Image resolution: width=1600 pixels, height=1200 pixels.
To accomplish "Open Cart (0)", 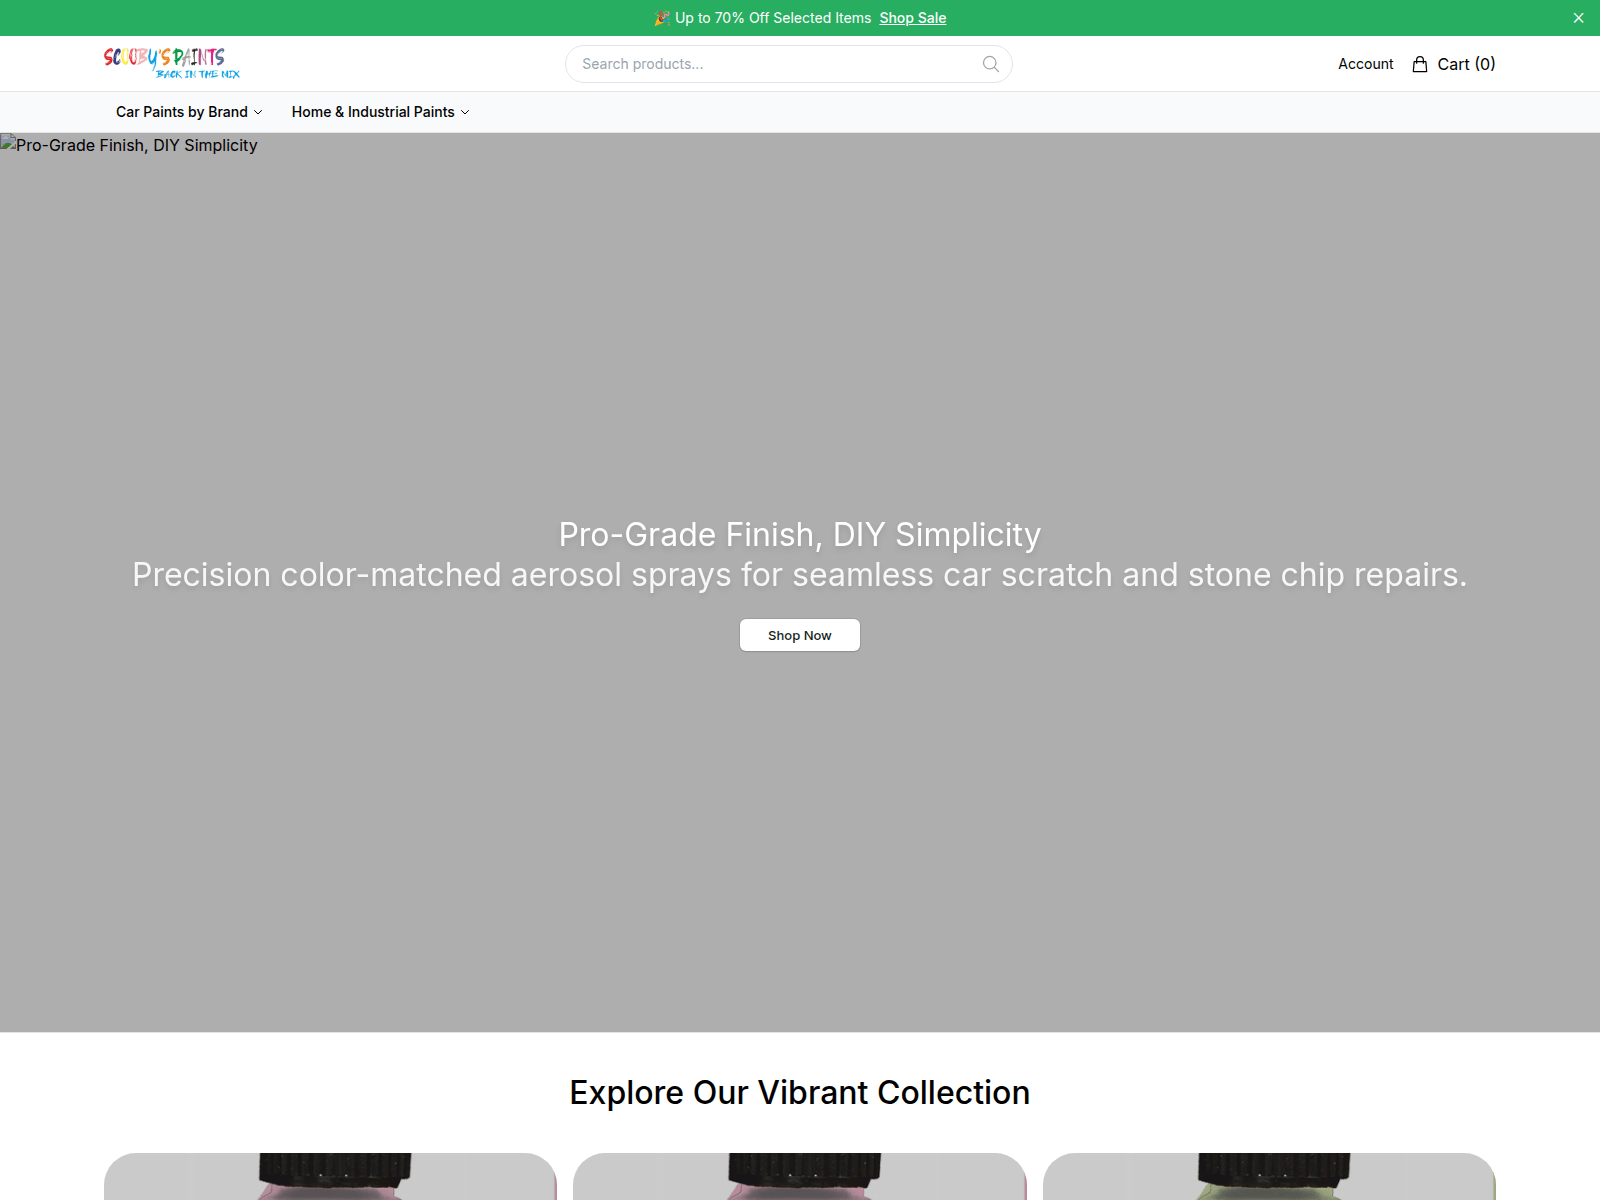I will point(1453,64).
